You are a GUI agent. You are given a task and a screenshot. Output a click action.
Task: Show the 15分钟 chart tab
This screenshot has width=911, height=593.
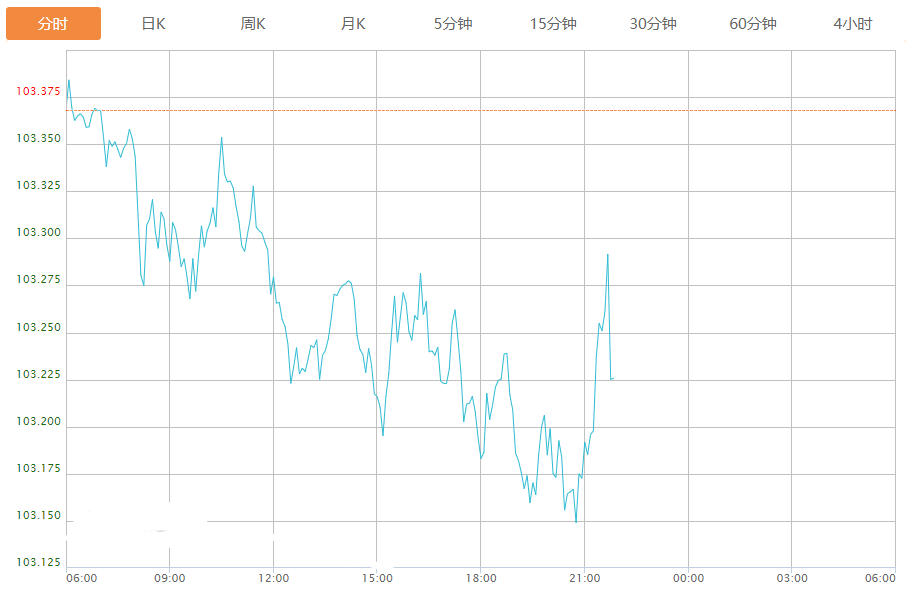[x=553, y=24]
